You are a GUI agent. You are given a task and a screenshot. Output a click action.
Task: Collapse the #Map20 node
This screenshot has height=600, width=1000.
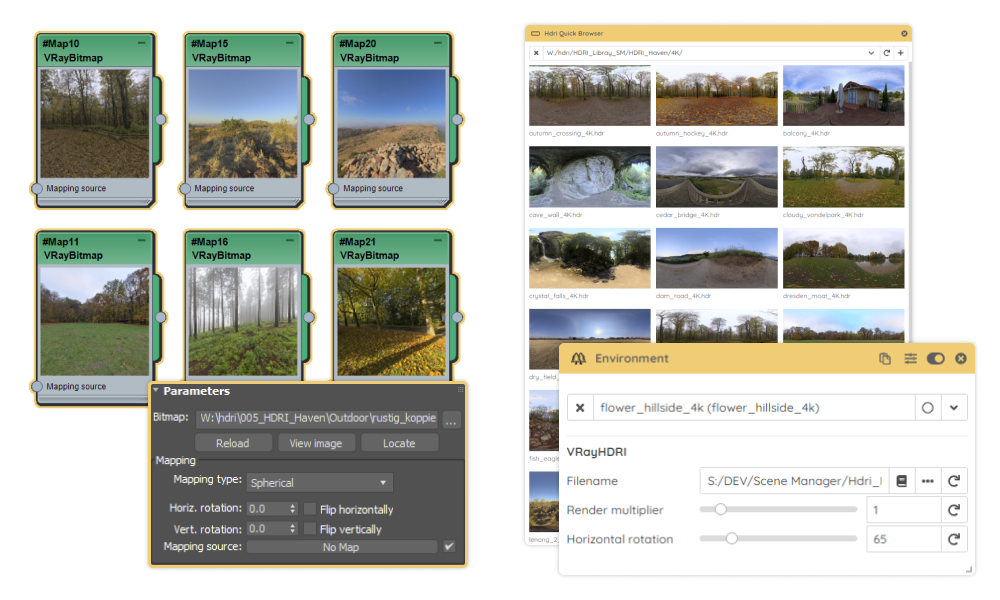438,43
